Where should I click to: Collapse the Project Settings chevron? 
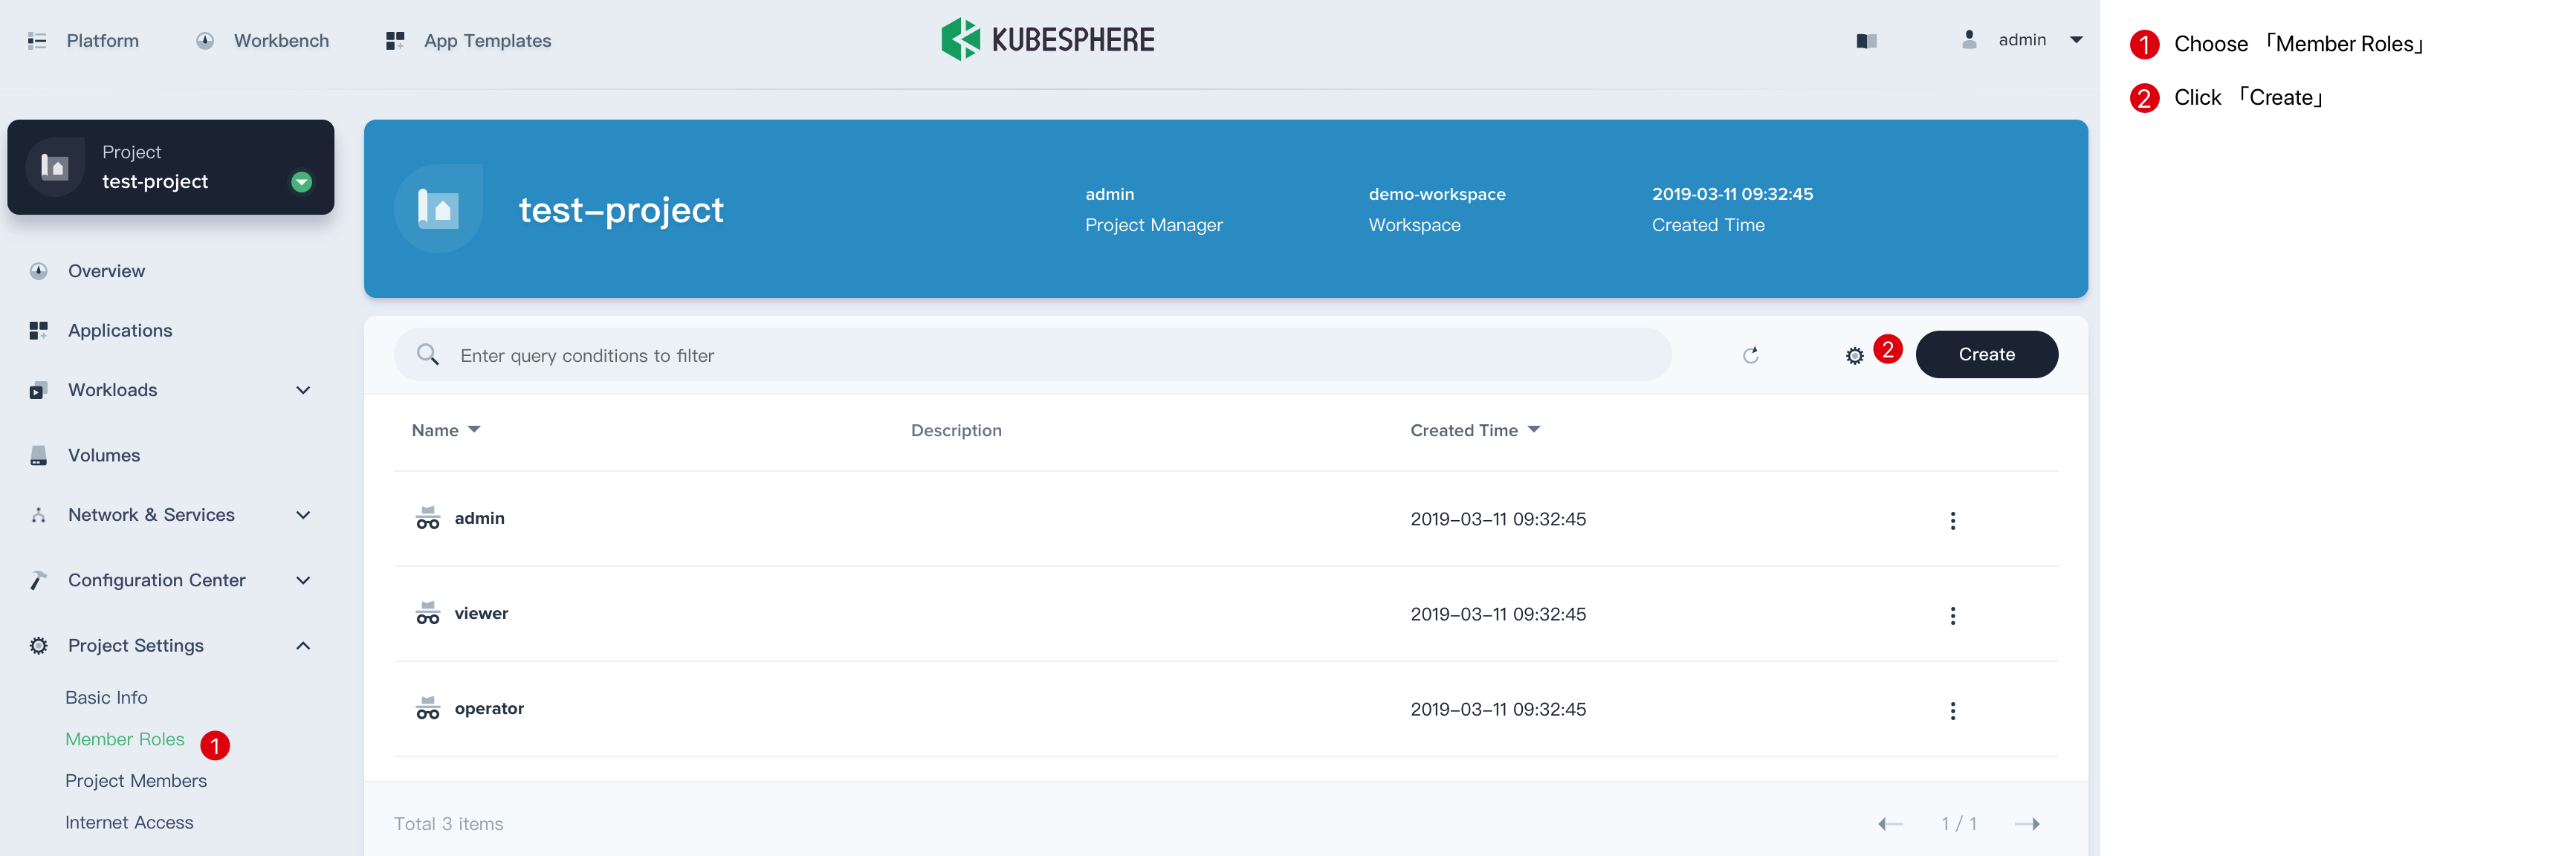[303, 646]
